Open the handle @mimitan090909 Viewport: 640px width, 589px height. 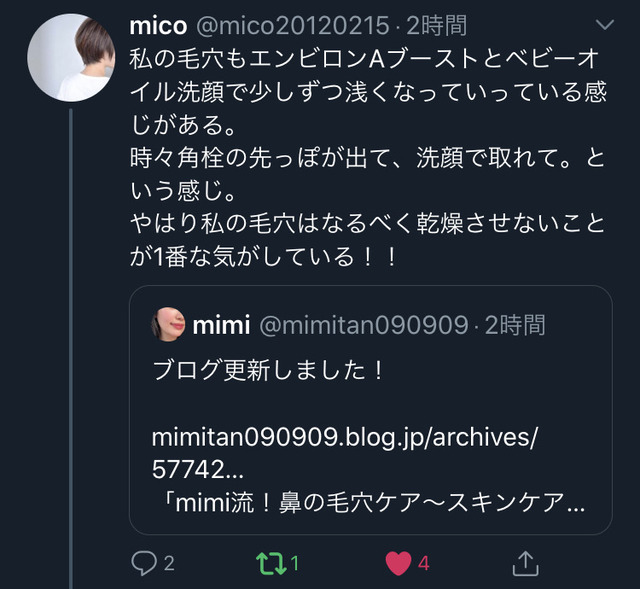tap(364, 325)
